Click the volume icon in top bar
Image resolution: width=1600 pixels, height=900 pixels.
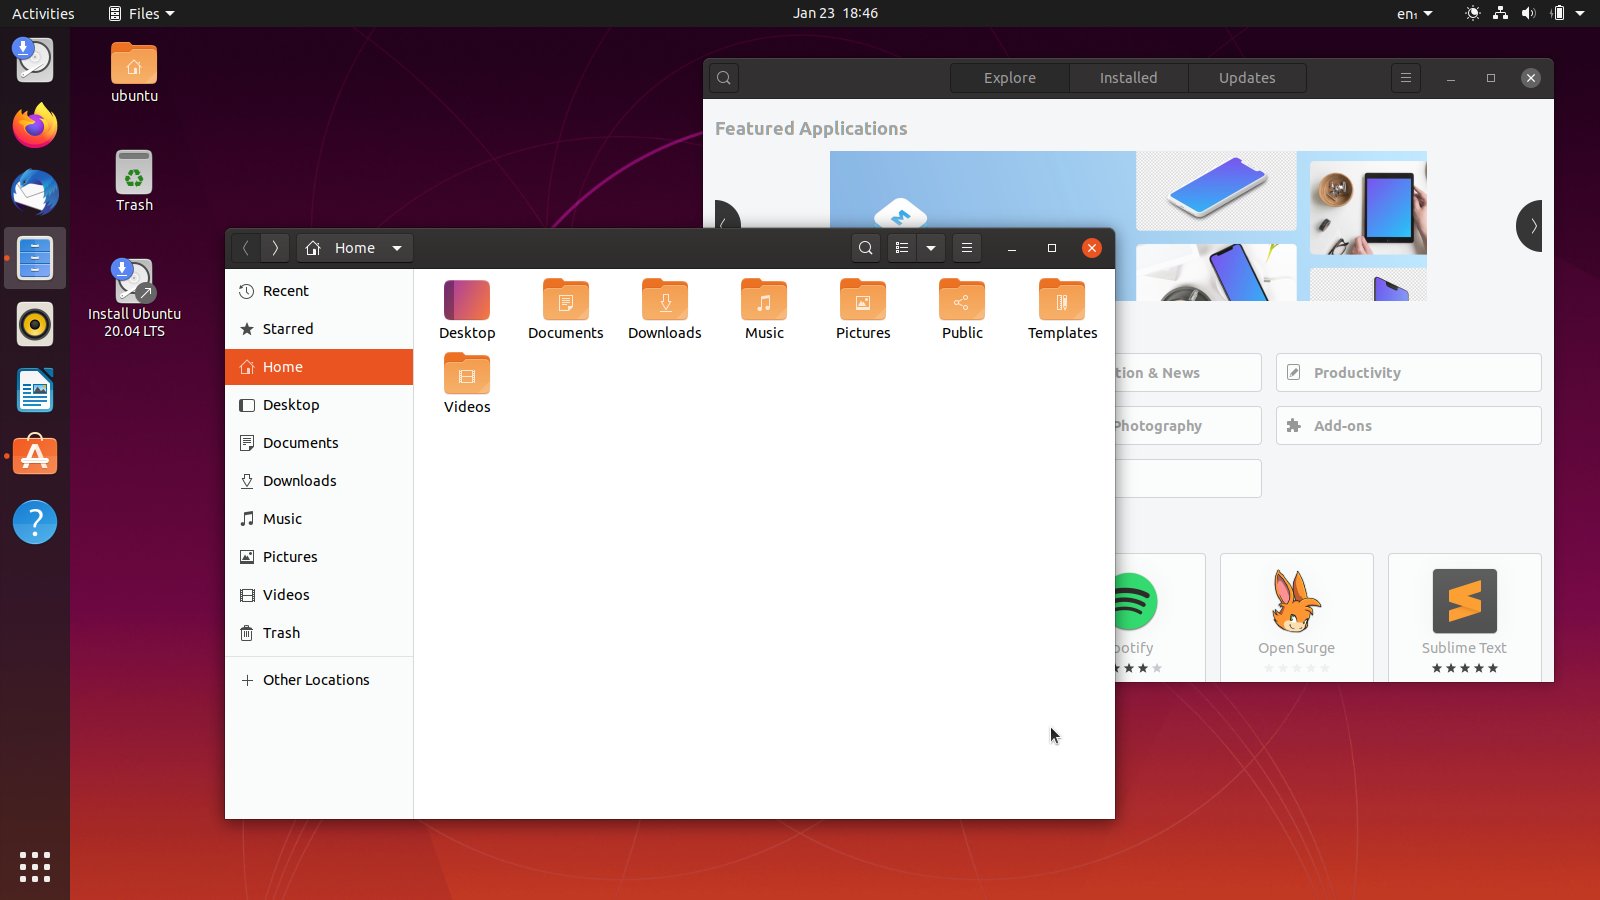(x=1528, y=13)
